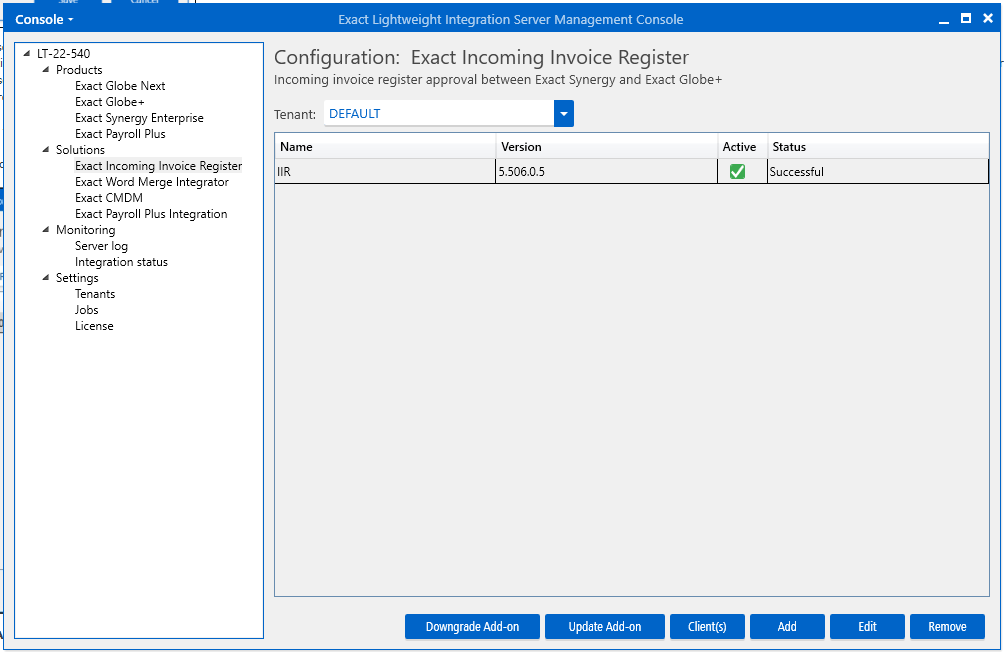Collapse the LT-22-540 root node
This screenshot has height=652, width=1004.
[x=27, y=54]
